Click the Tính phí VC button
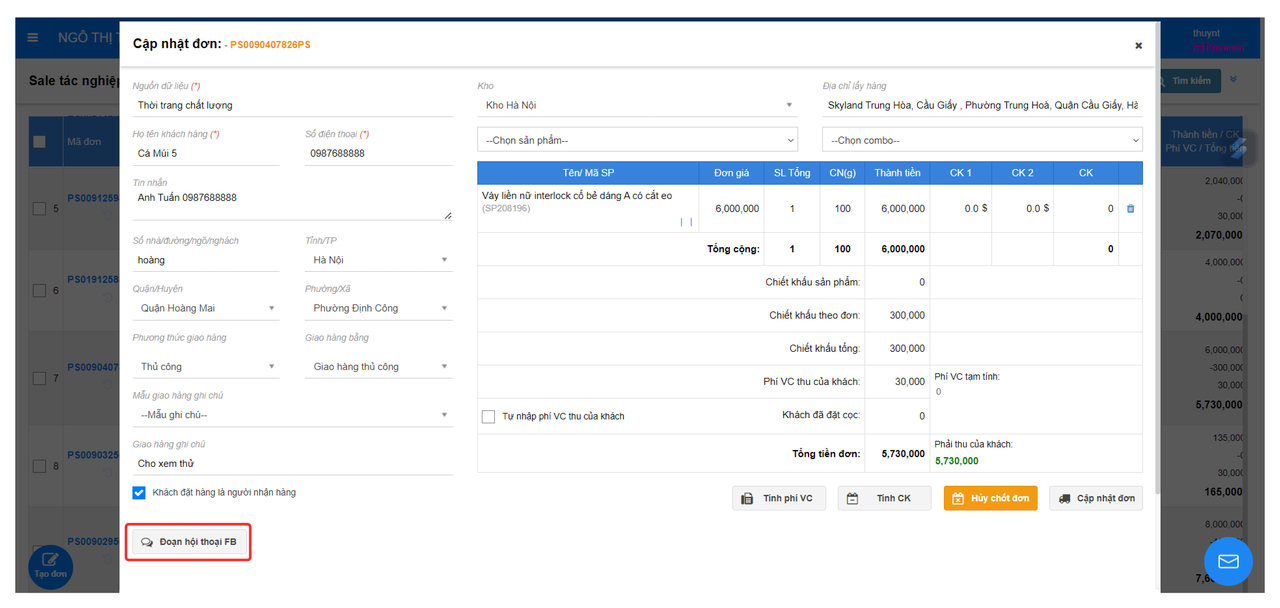This screenshot has width=1280, height=608. coord(778,499)
